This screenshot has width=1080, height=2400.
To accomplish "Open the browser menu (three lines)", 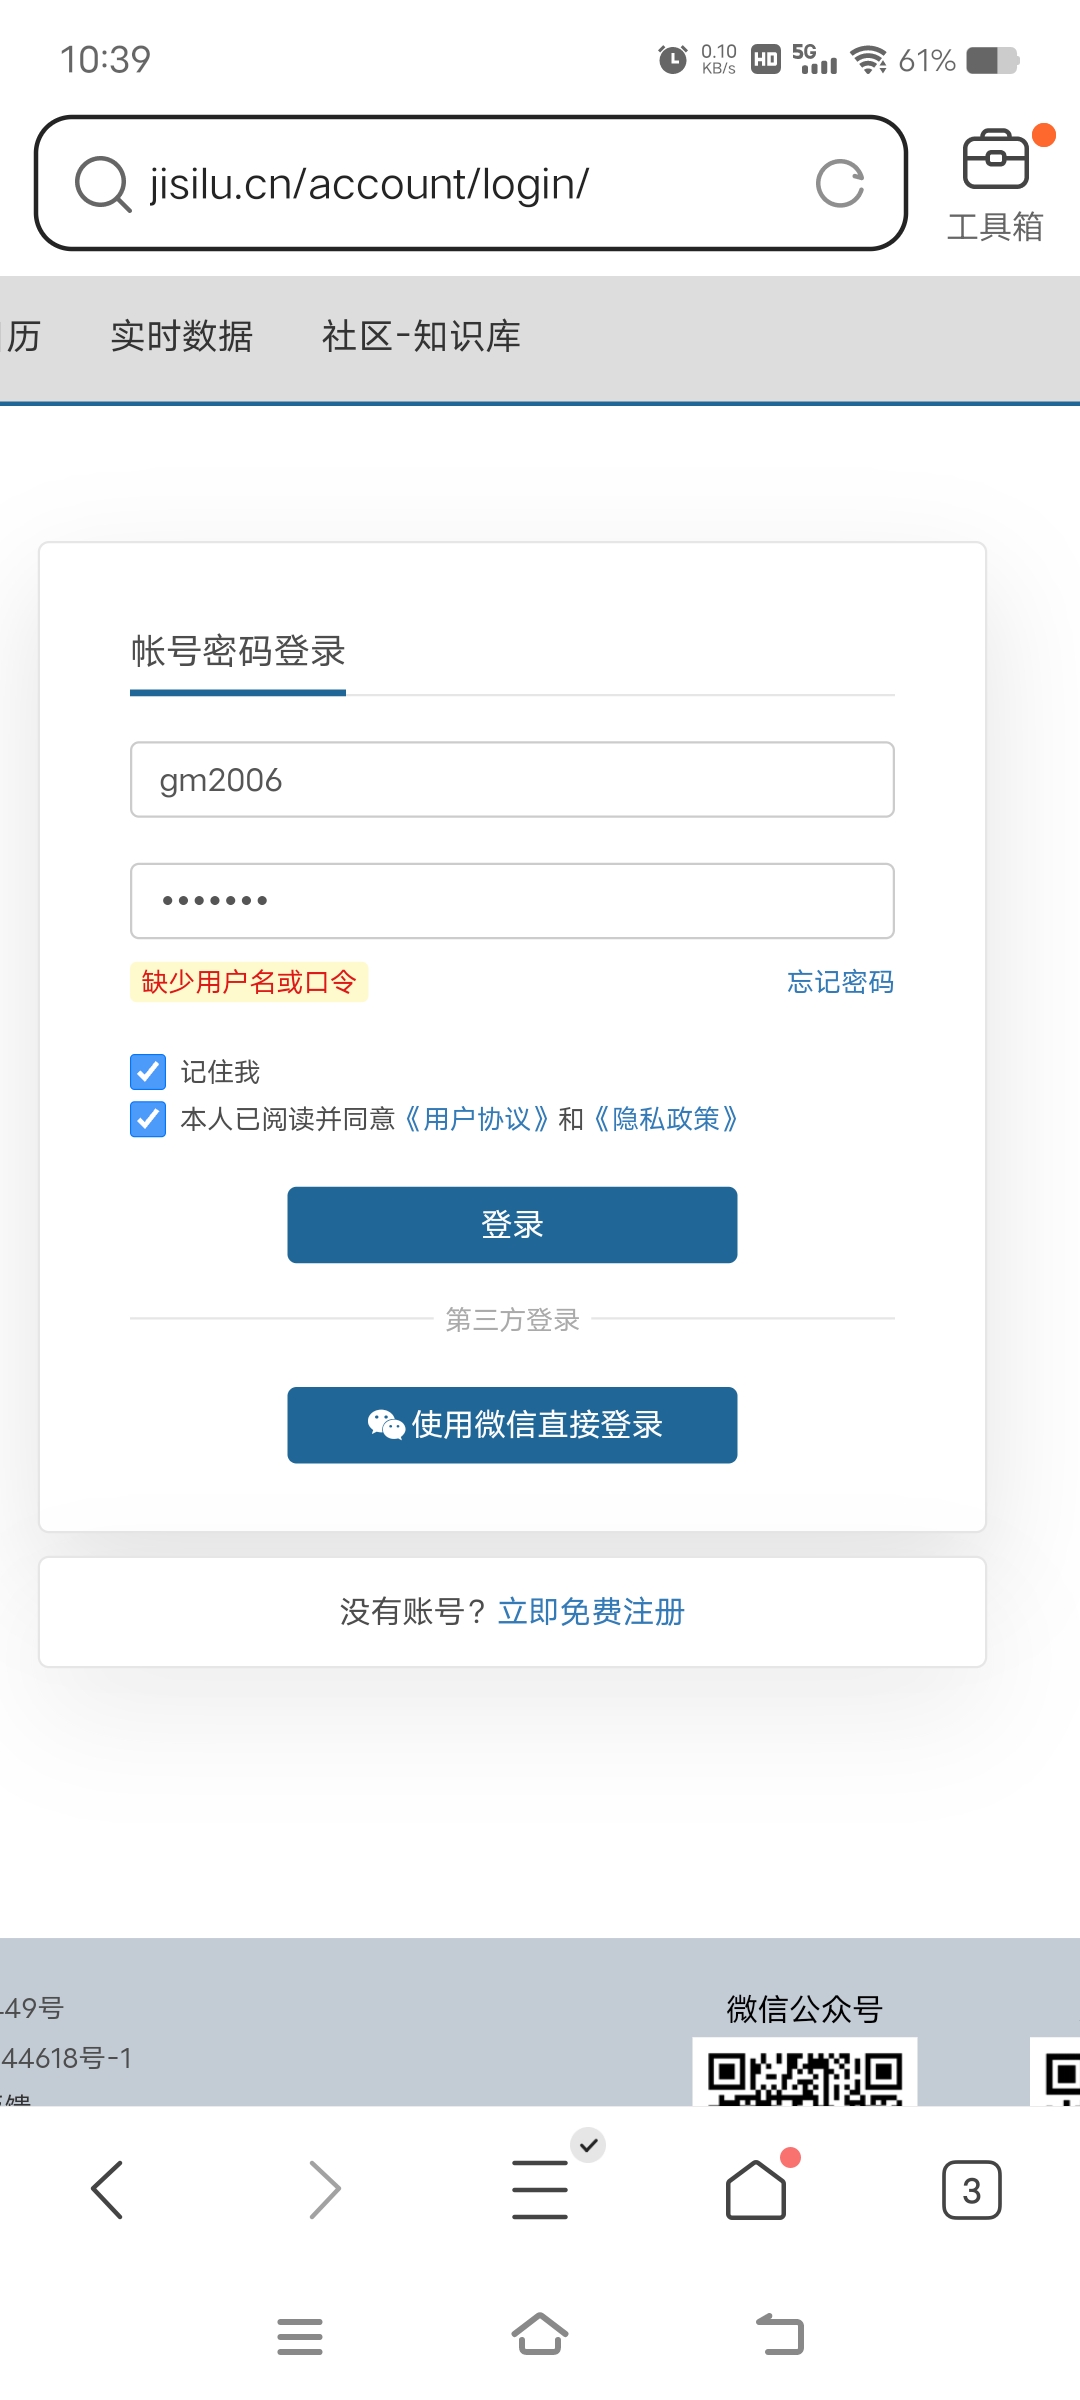I will click(x=540, y=2189).
